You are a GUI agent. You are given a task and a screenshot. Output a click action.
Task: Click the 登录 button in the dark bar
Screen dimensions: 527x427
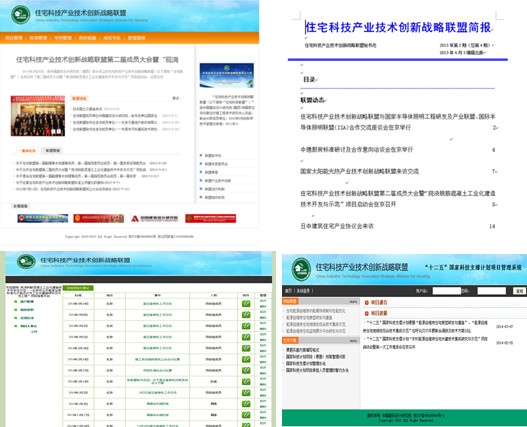[520, 291]
